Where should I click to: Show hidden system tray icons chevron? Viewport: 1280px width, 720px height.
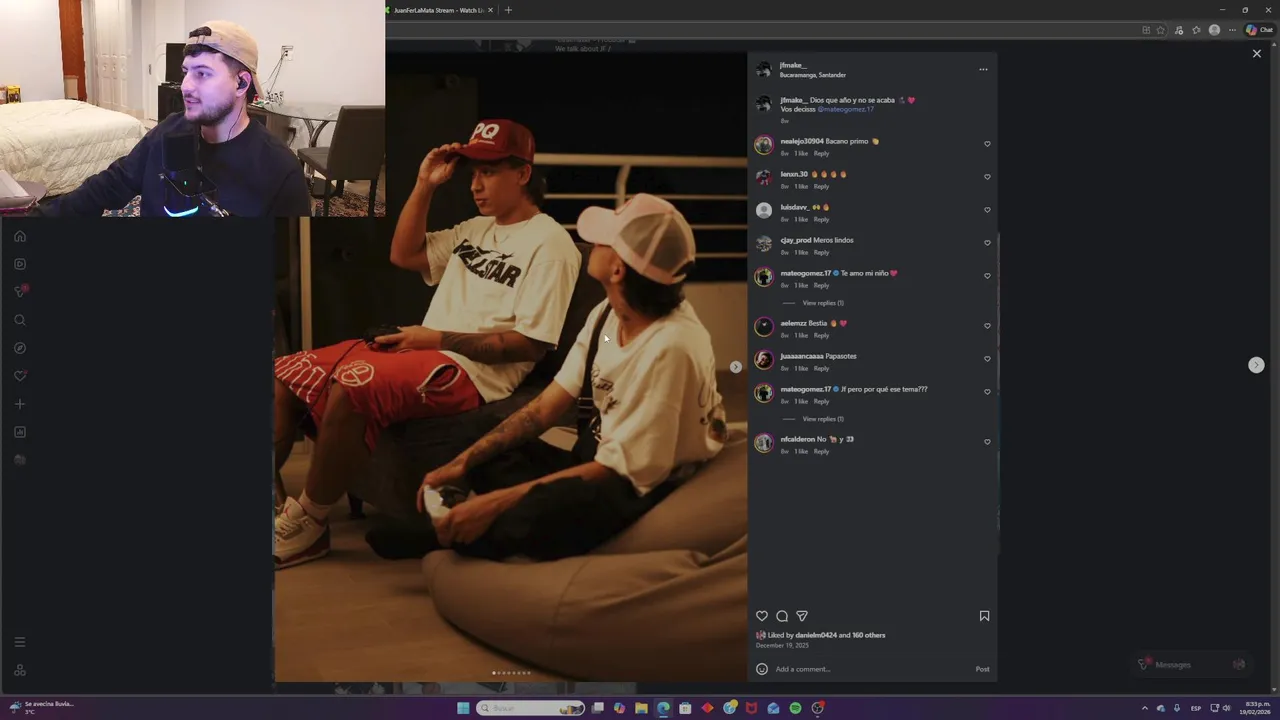click(1145, 708)
